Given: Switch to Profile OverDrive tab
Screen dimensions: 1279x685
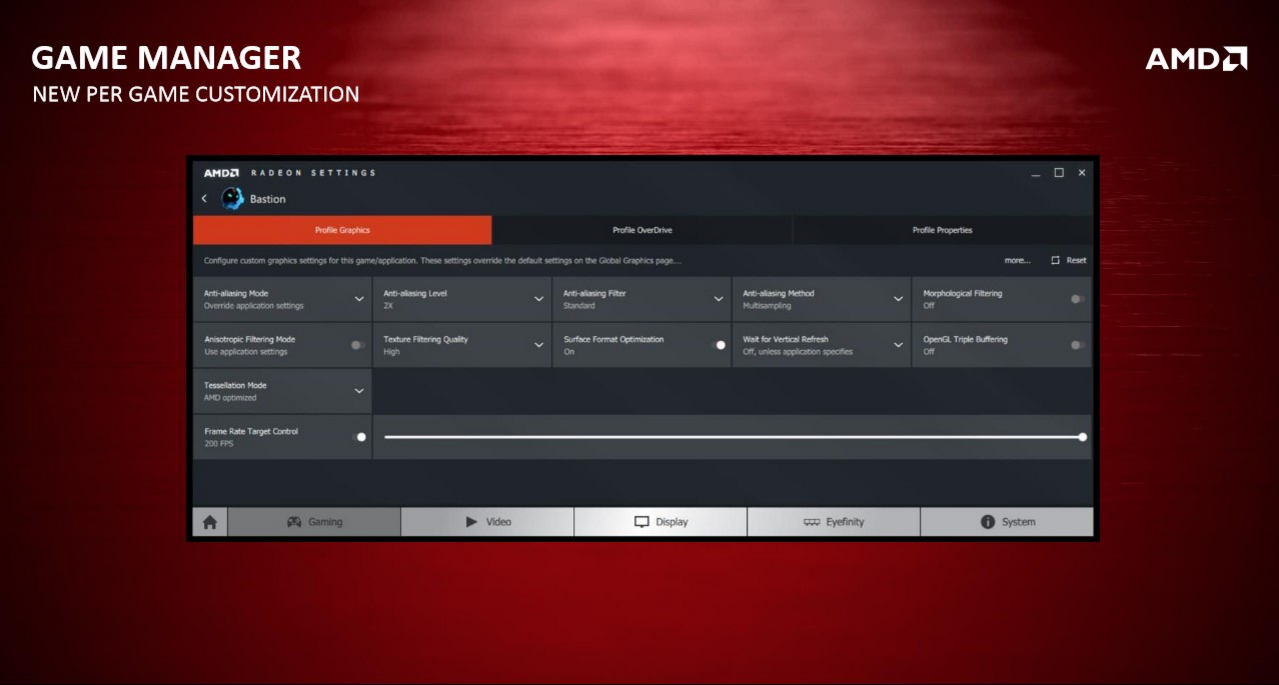Looking at the screenshot, I should tap(642, 230).
